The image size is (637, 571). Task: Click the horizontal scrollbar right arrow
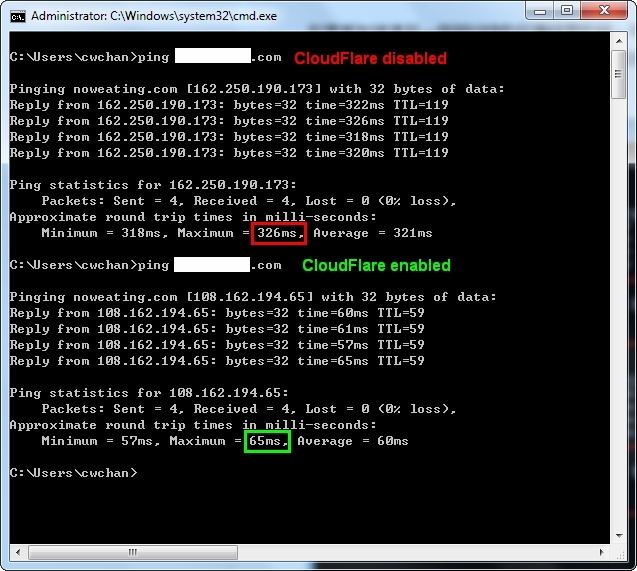coord(602,552)
